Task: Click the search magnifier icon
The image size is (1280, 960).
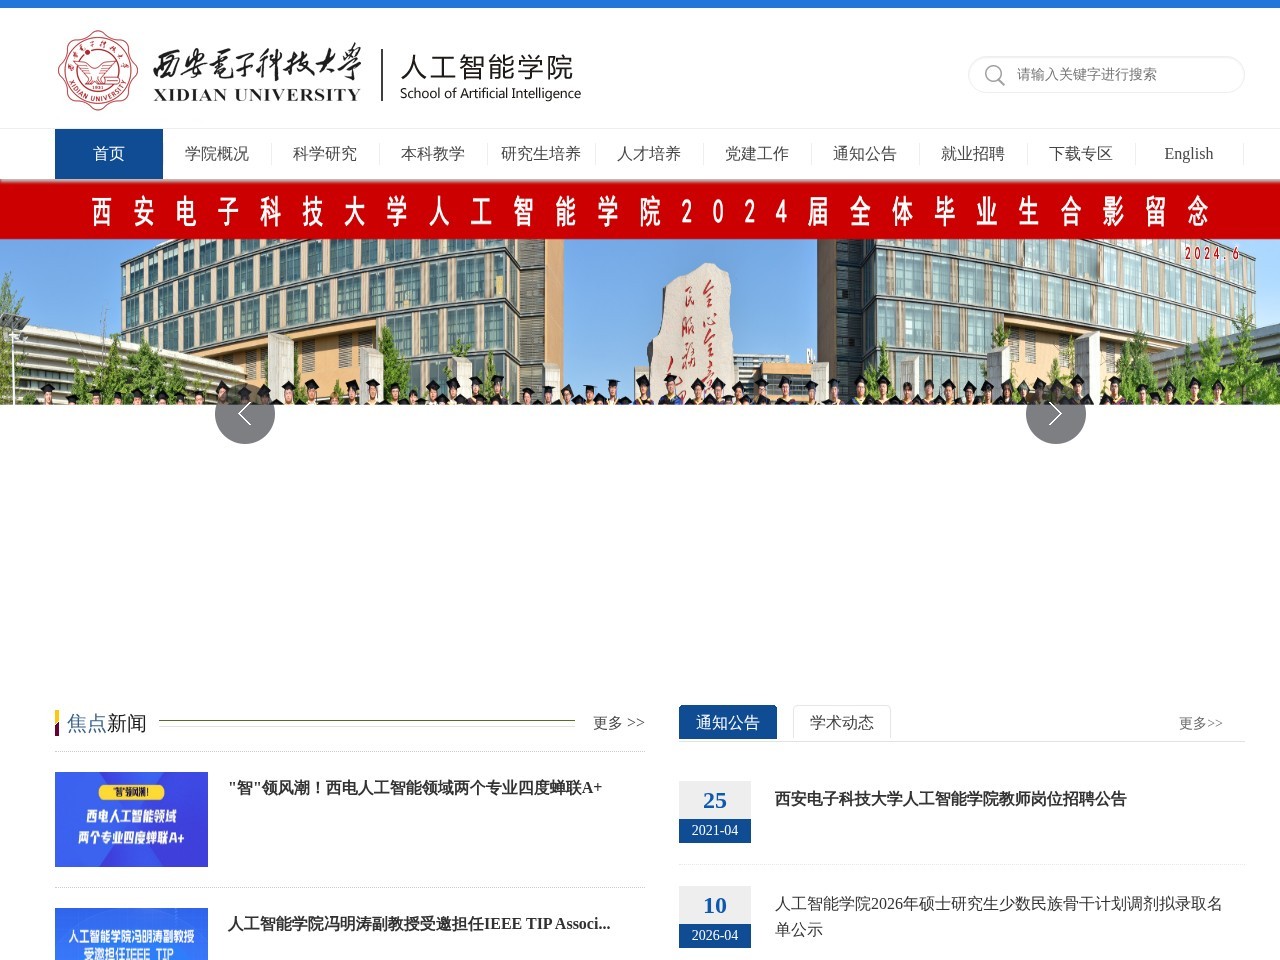Action: [994, 74]
